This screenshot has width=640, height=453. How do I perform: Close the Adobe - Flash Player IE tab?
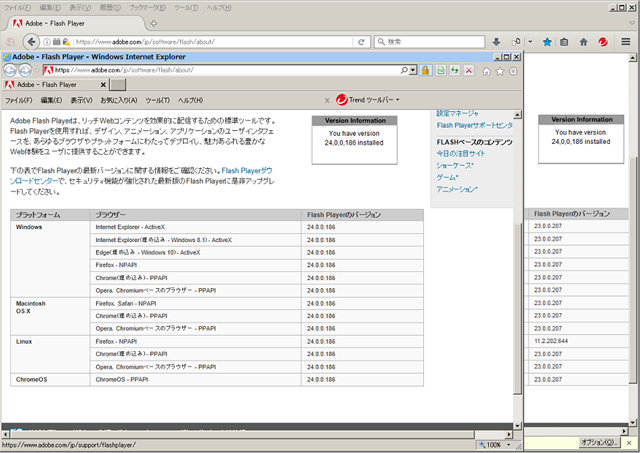(x=103, y=85)
